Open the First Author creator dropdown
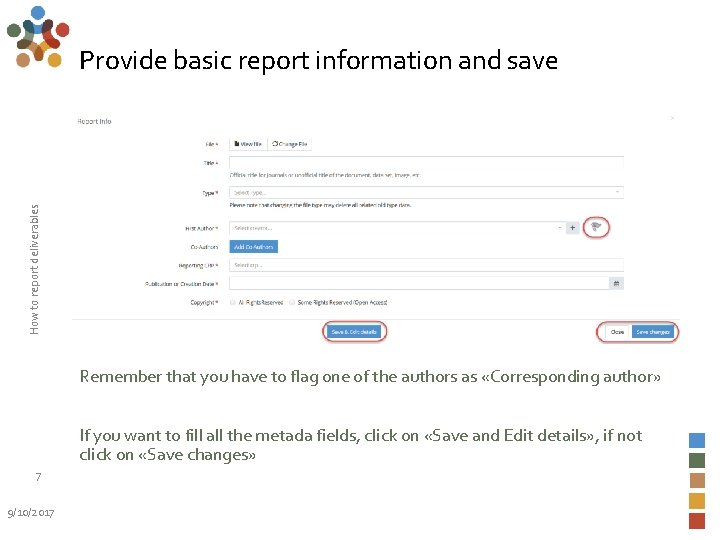 click(397, 228)
